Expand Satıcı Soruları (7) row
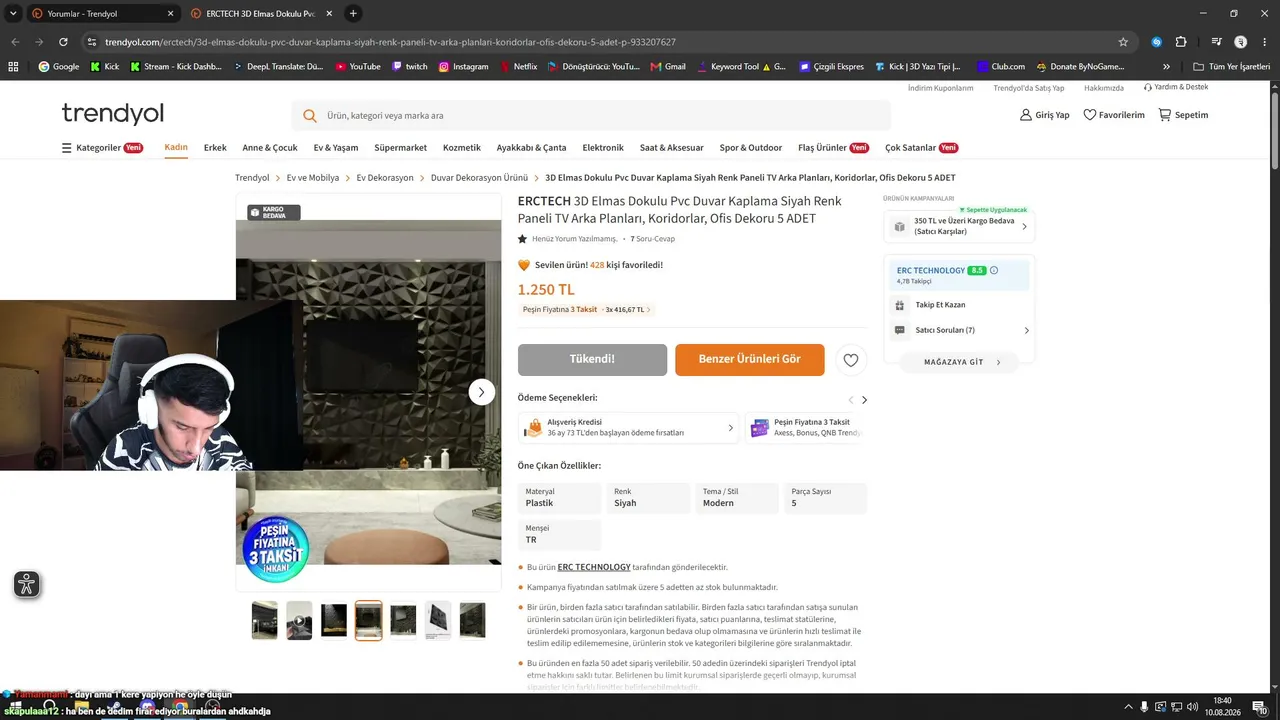 tap(959, 330)
